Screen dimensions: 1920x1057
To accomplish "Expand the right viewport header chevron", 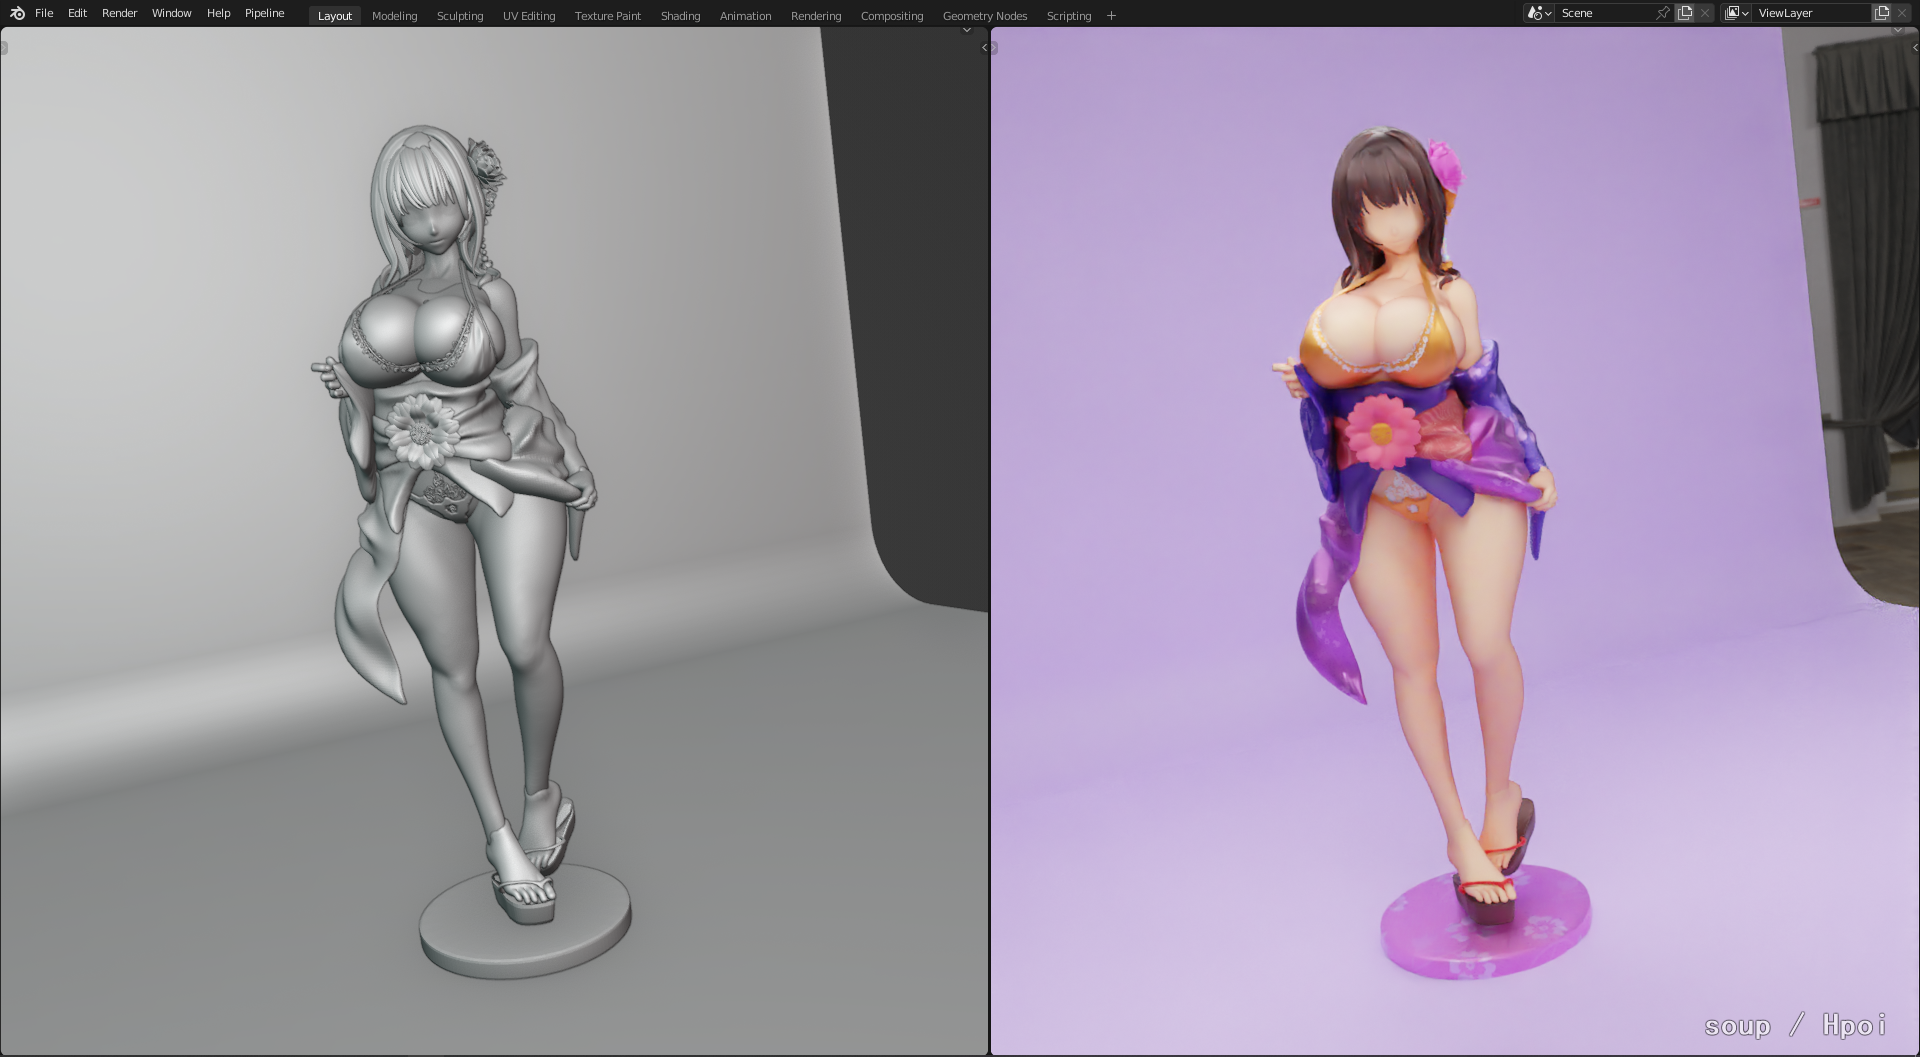I will tap(1897, 30).
